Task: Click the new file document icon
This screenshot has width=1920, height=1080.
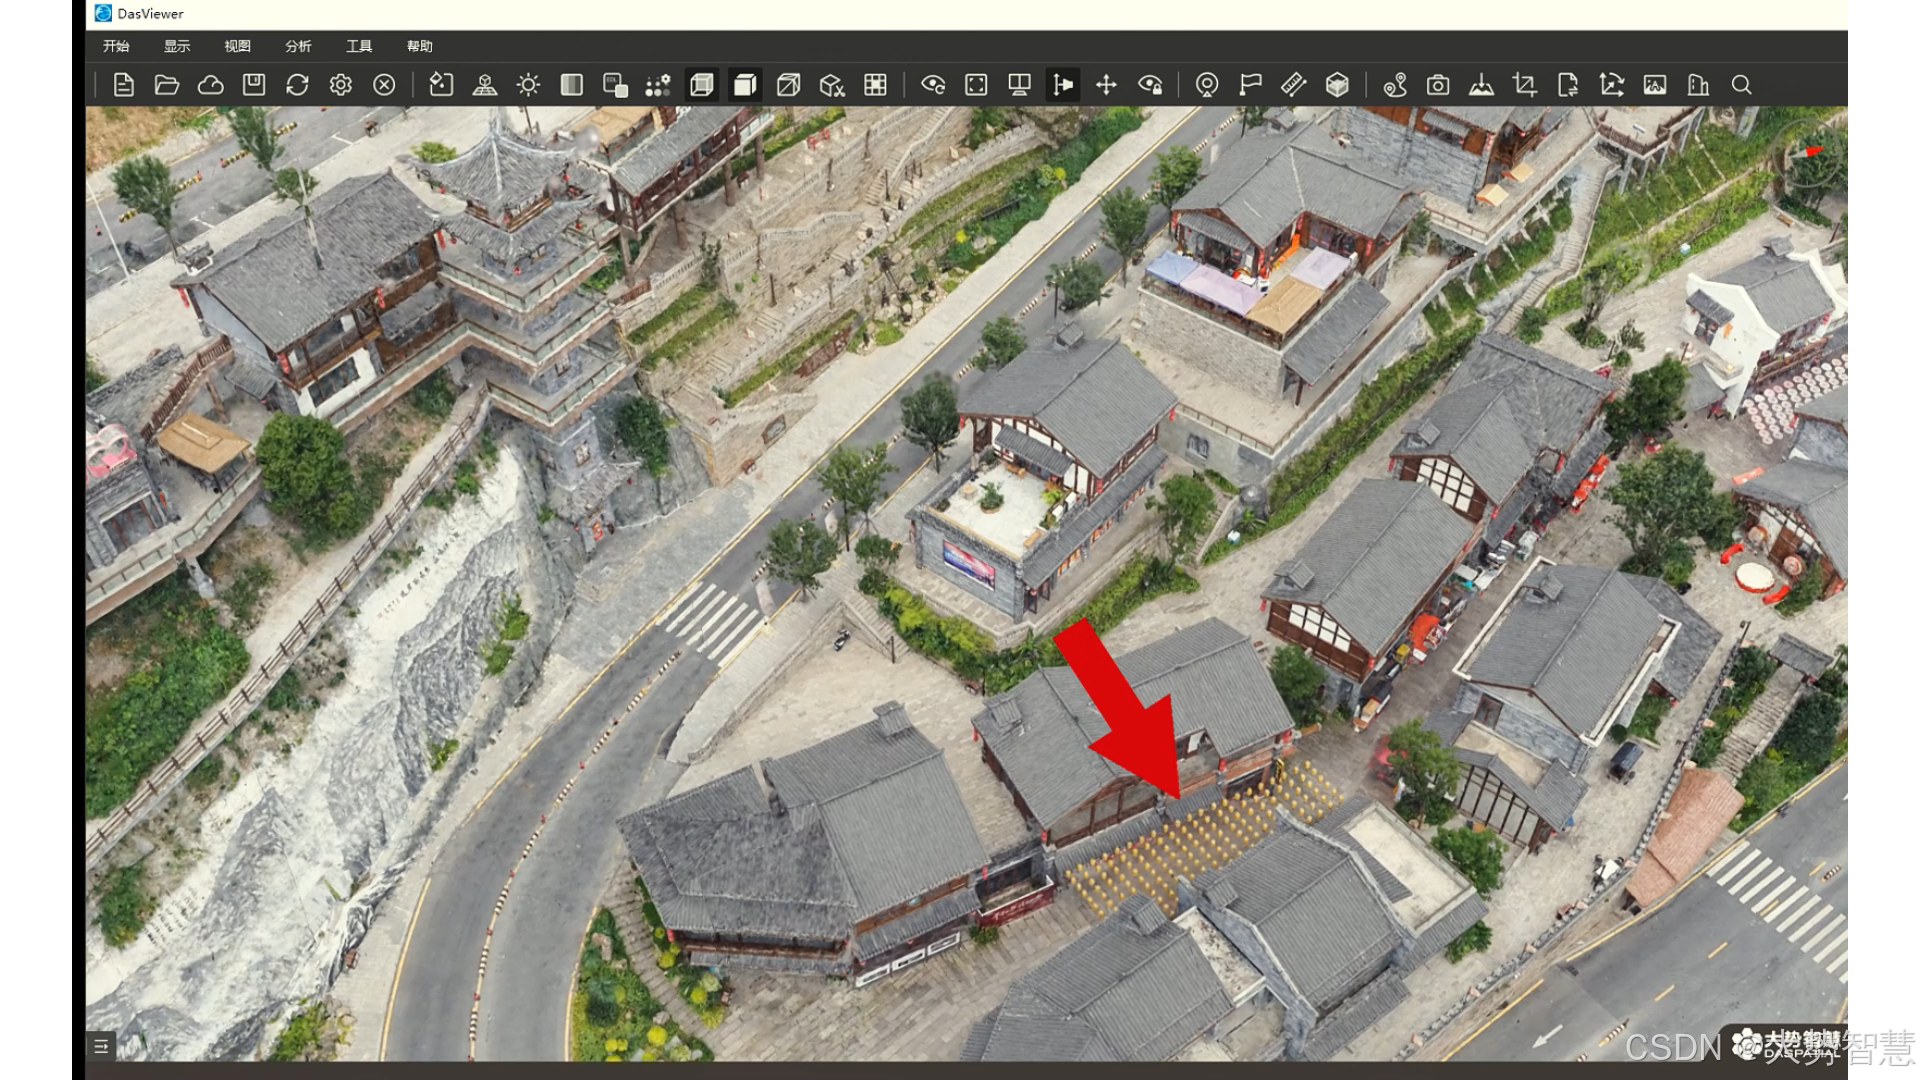Action: pyautogui.click(x=124, y=85)
